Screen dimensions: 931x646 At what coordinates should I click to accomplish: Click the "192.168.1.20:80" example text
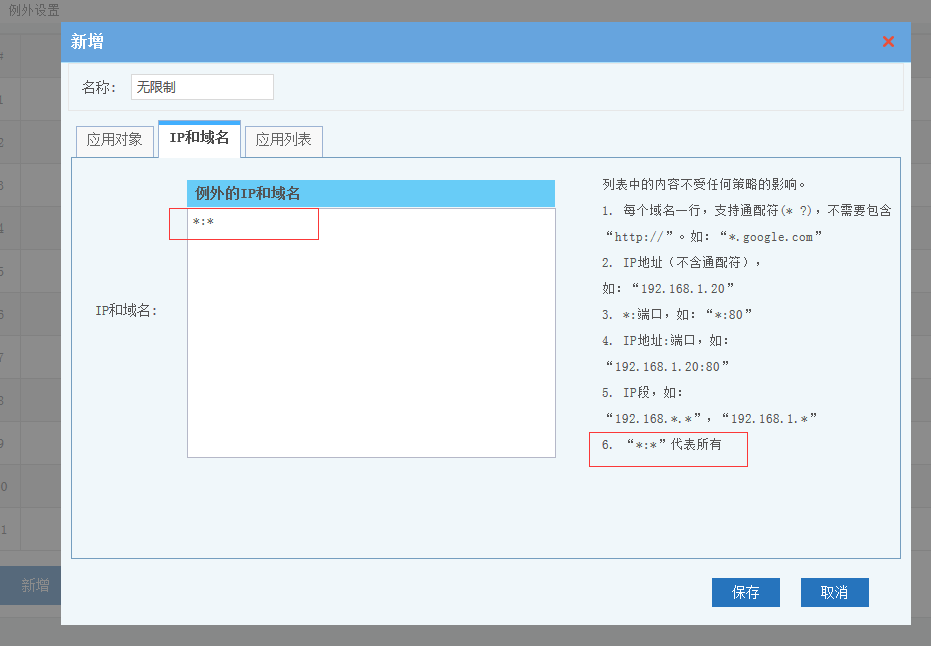pos(667,367)
